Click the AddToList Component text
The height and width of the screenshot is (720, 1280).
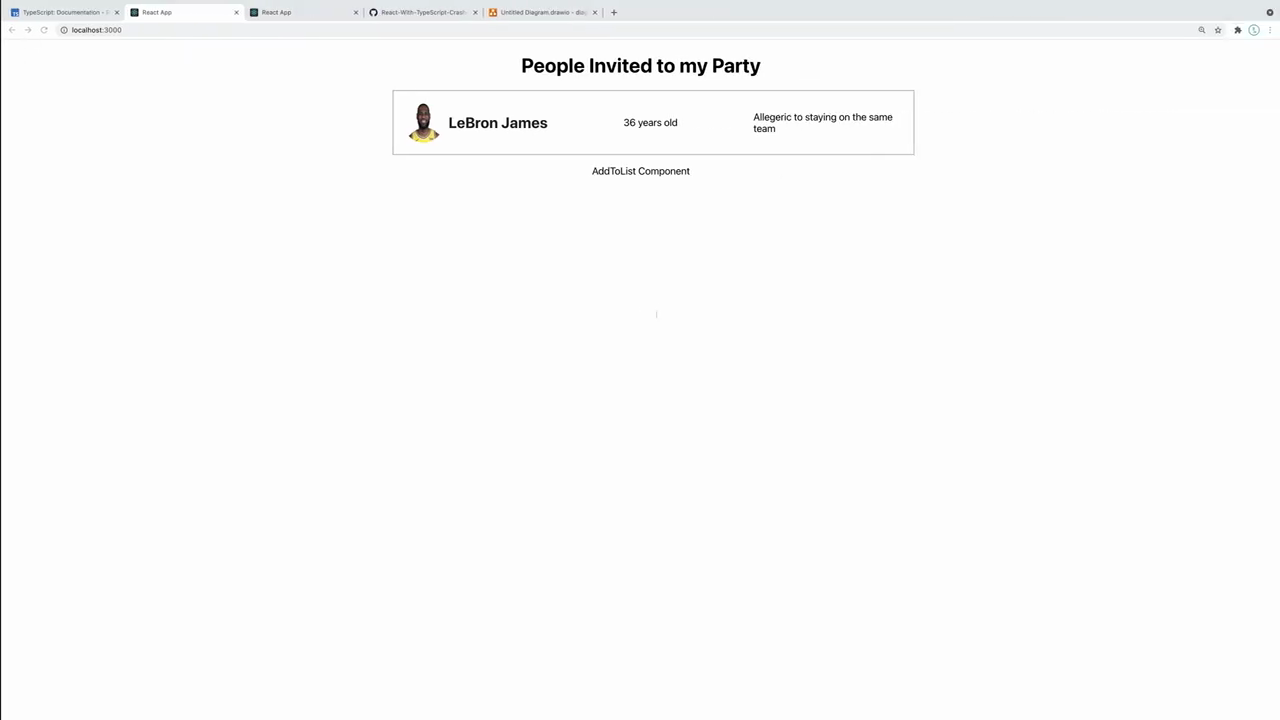point(641,171)
